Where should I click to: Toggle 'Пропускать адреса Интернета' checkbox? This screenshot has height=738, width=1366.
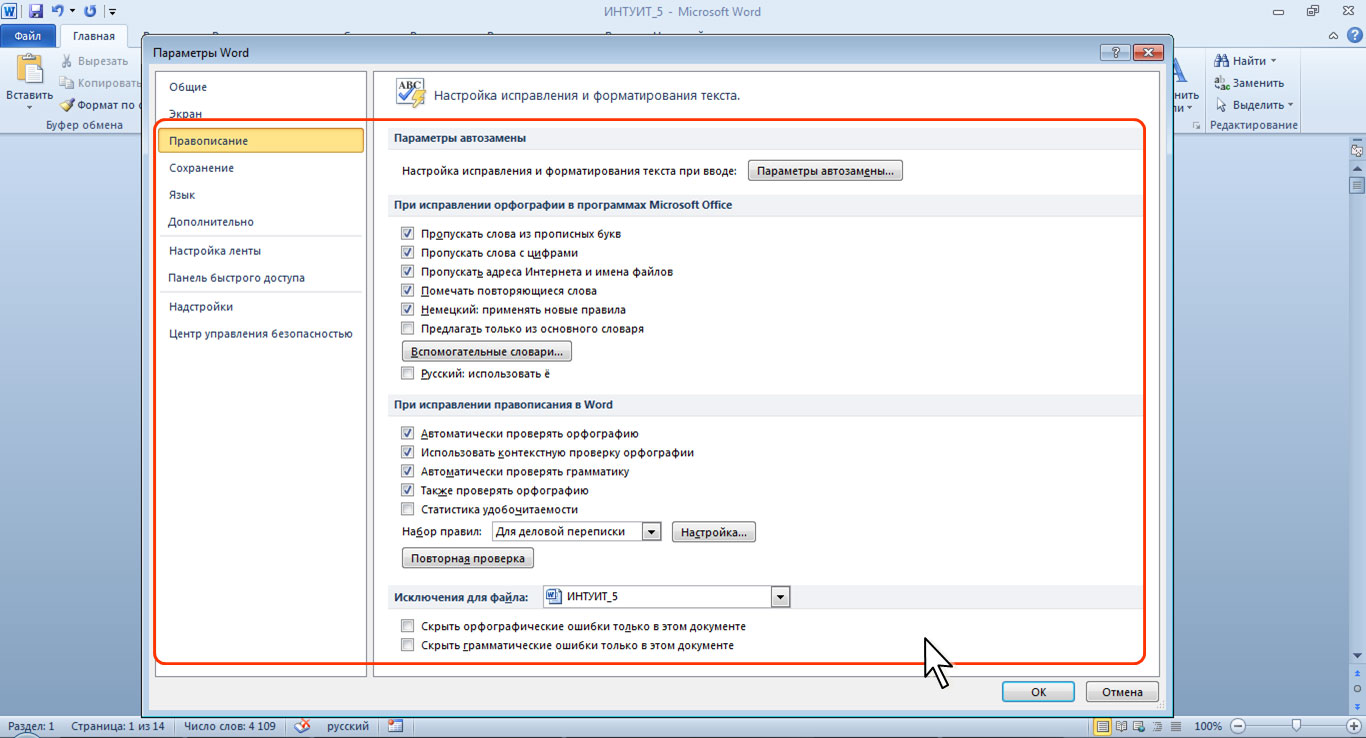[407, 272]
